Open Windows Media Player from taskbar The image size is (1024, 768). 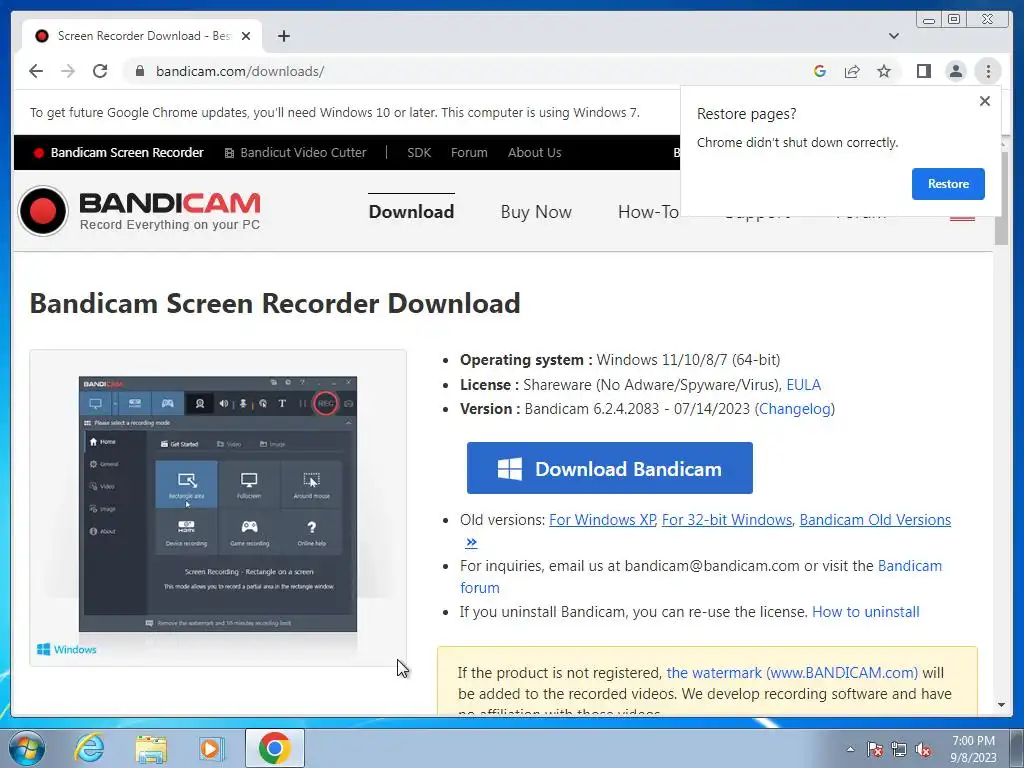[x=212, y=748]
